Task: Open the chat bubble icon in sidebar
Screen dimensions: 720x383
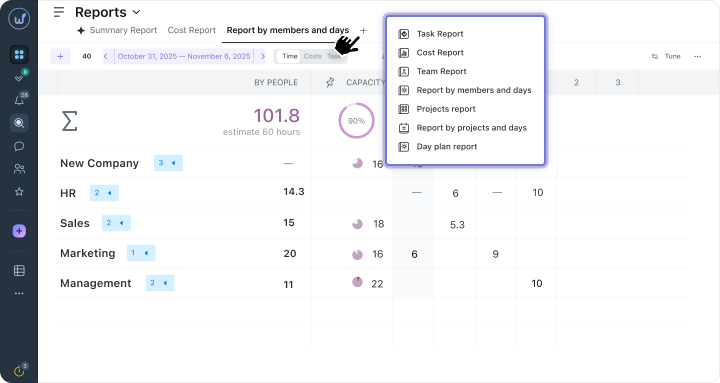Action: point(19,146)
